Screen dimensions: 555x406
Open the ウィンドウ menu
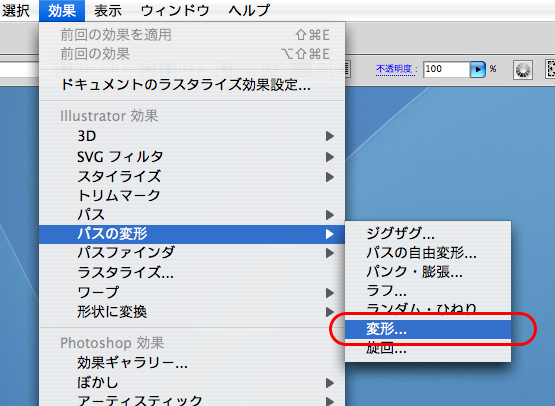pyautogui.click(x=174, y=11)
